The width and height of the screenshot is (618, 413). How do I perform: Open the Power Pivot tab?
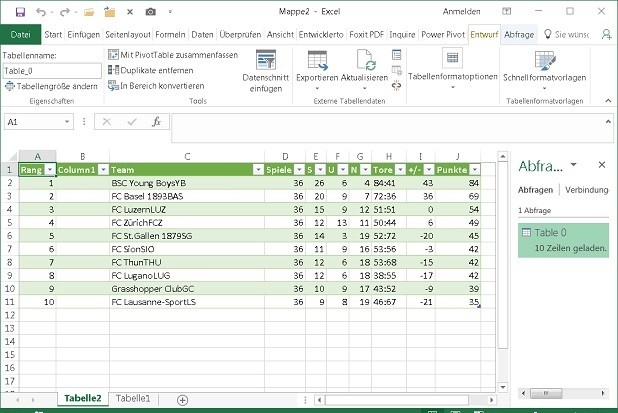point(443,35)
